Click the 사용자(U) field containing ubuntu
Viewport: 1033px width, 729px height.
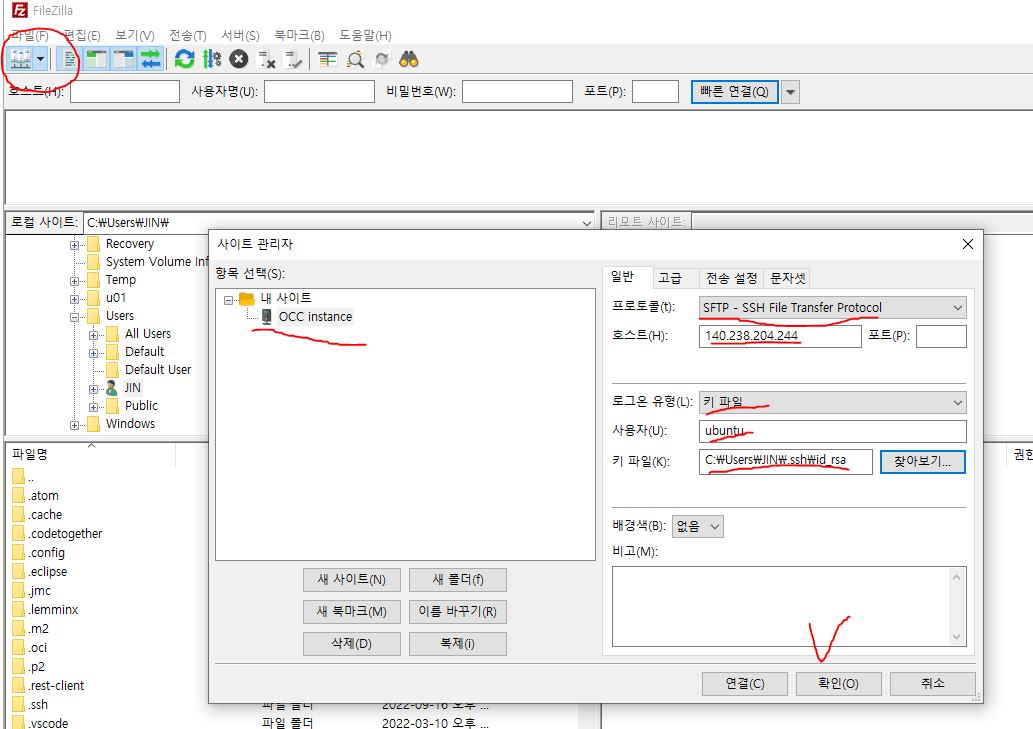pos(833,431)
